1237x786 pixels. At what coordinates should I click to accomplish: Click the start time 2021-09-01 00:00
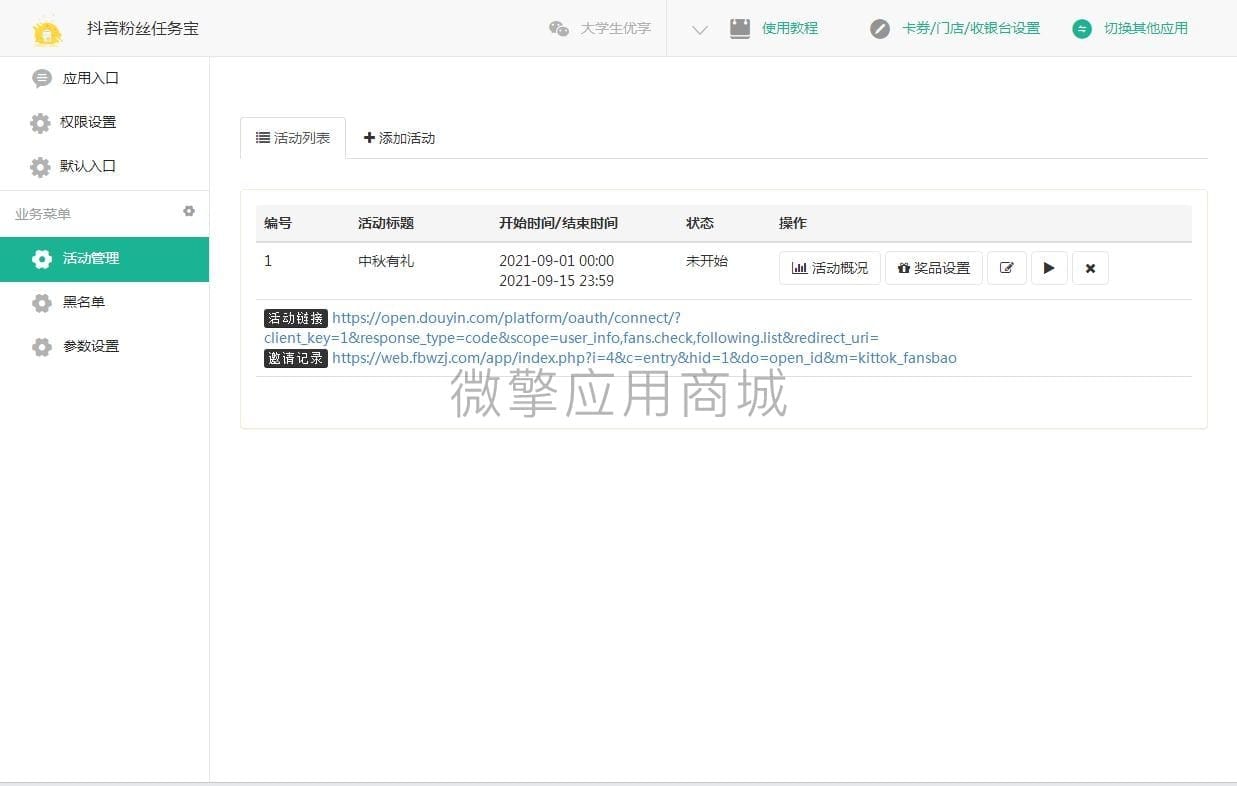(557, 261)
